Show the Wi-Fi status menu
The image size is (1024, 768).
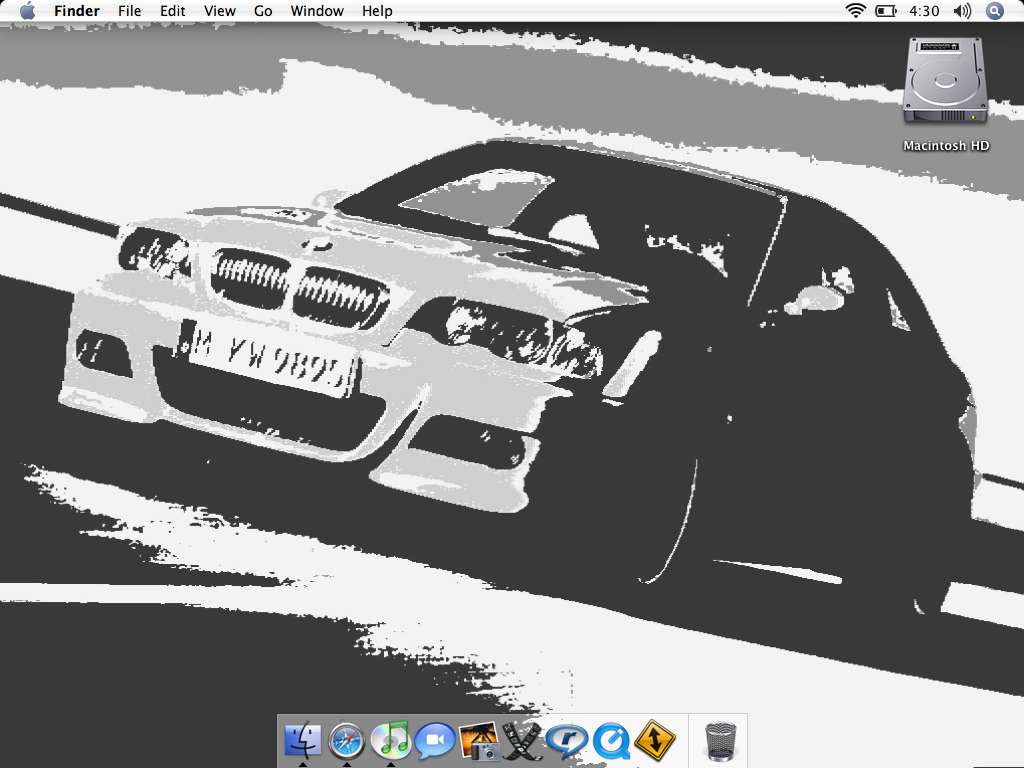click(x=855, y=11)
